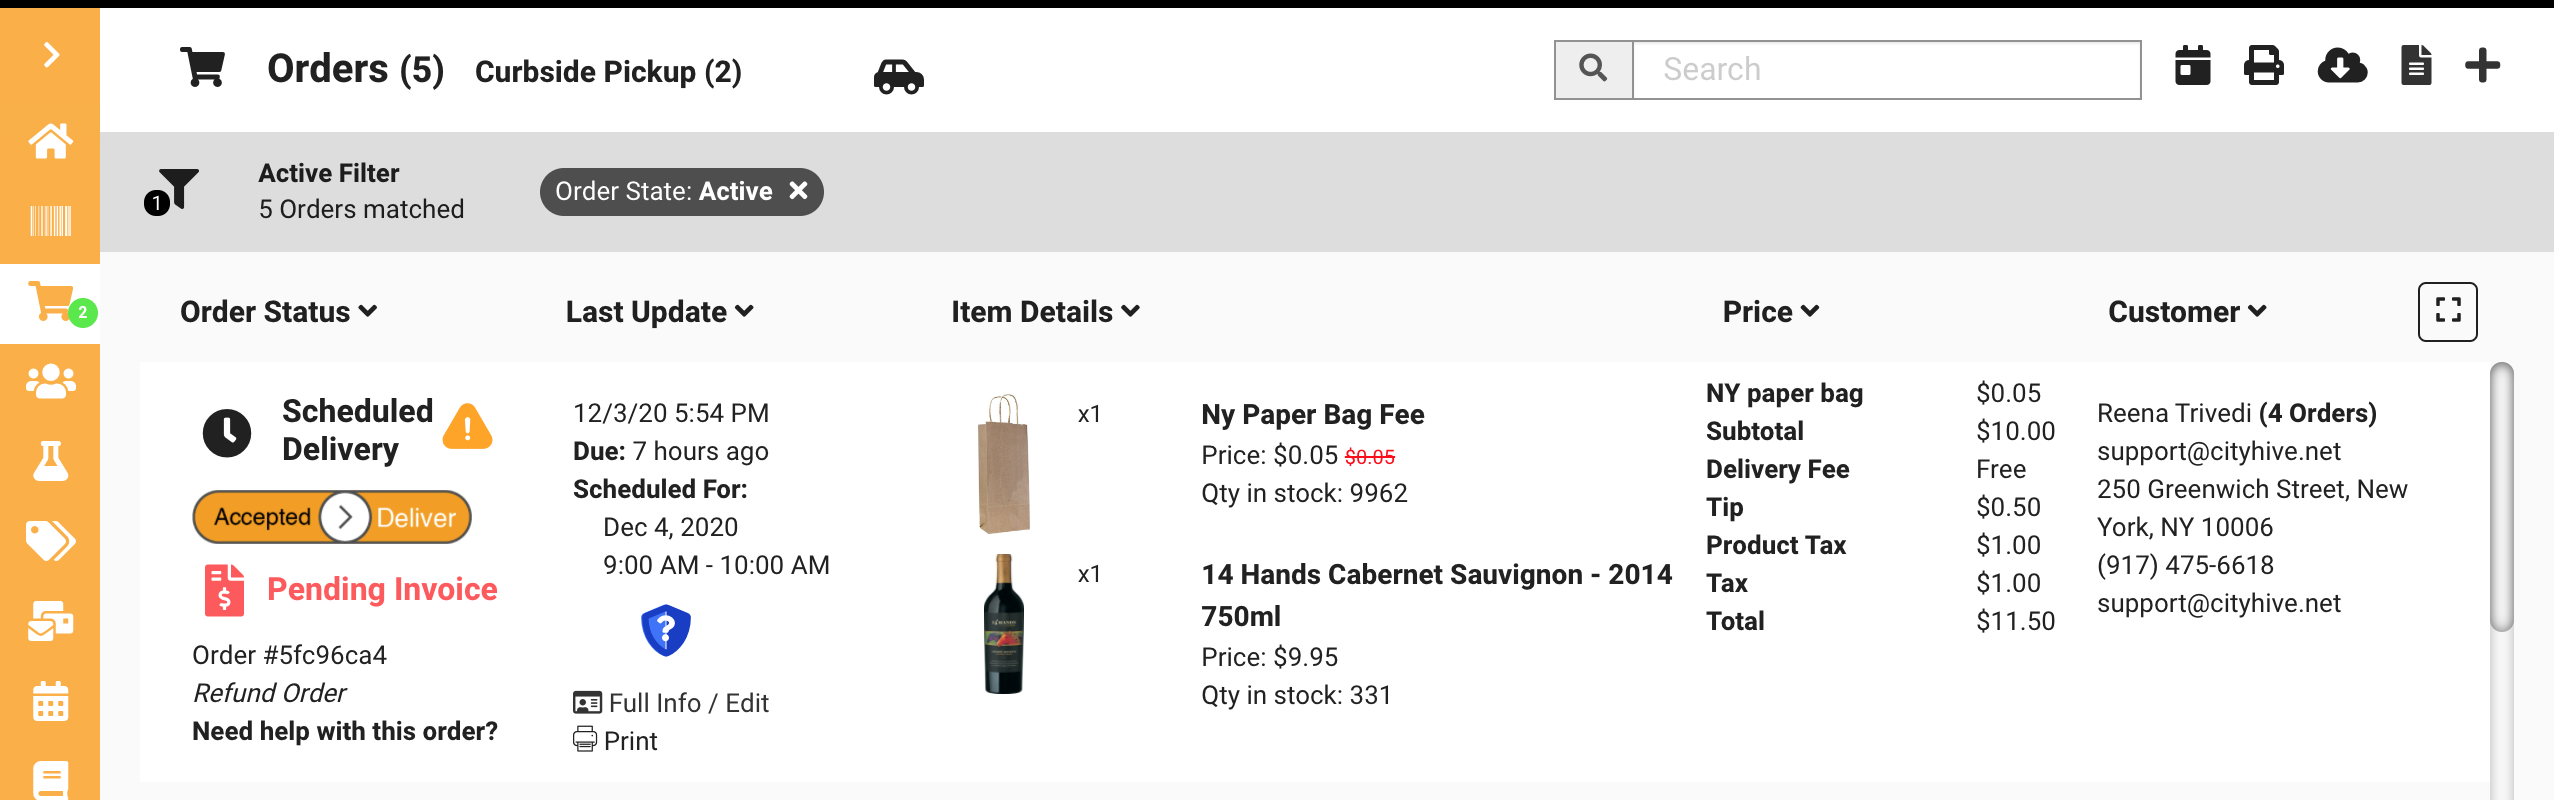Expand the Customer column dropdown

[x=2186, y=312]
